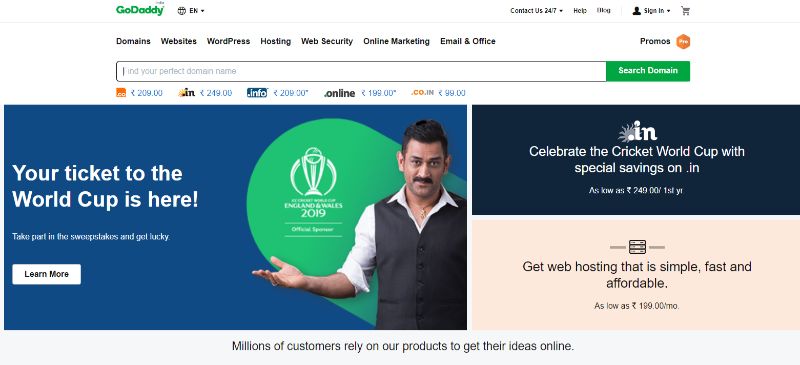Open the Domains menu

click(x=133, y=41)
